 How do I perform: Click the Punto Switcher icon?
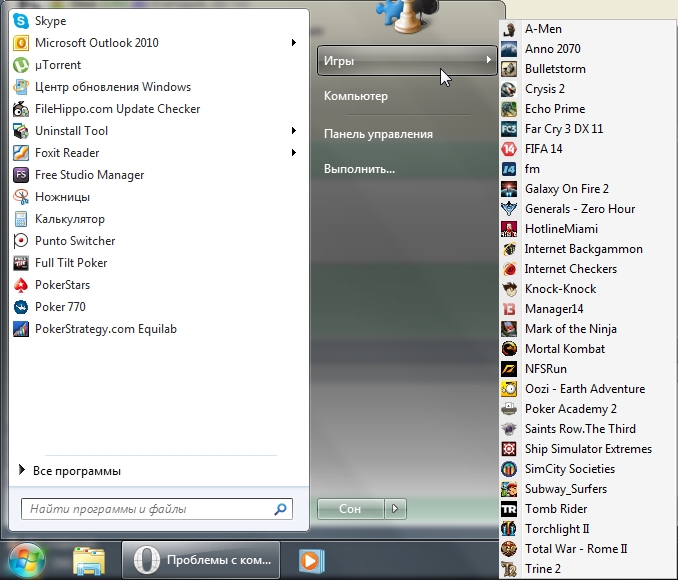coord(21,241)
